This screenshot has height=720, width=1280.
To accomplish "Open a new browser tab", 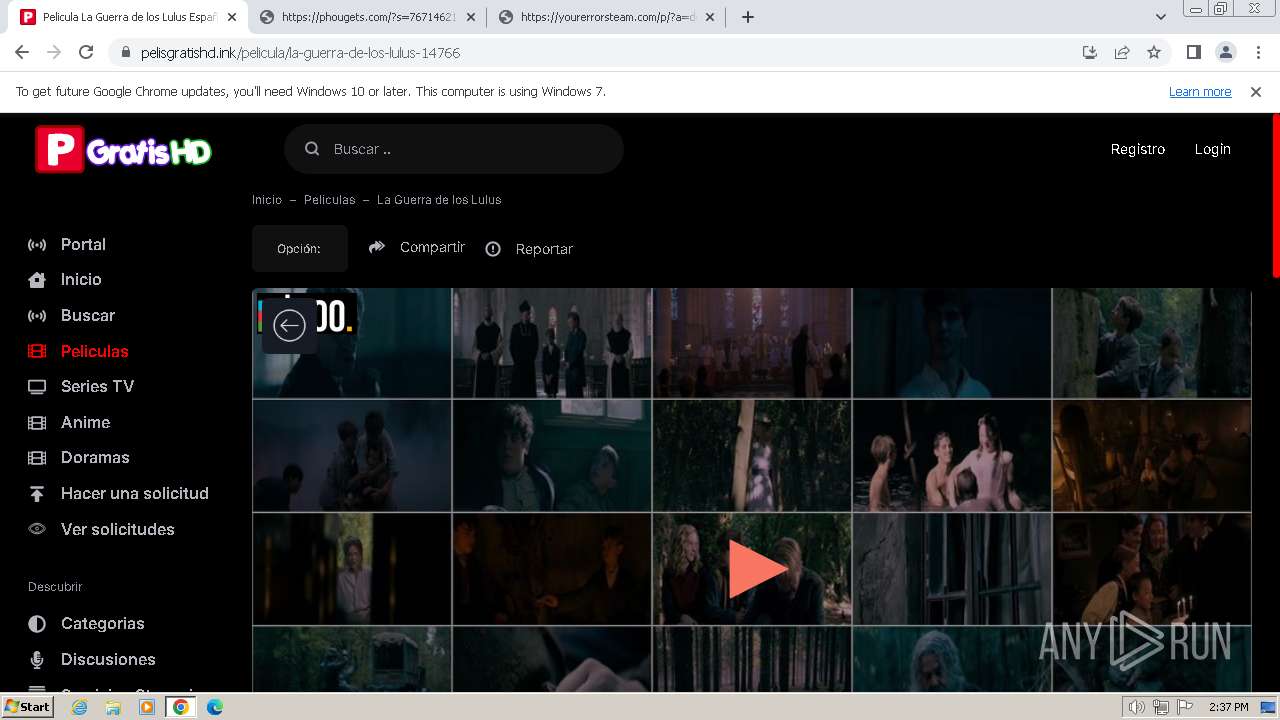I will click(x=747, y=17).
